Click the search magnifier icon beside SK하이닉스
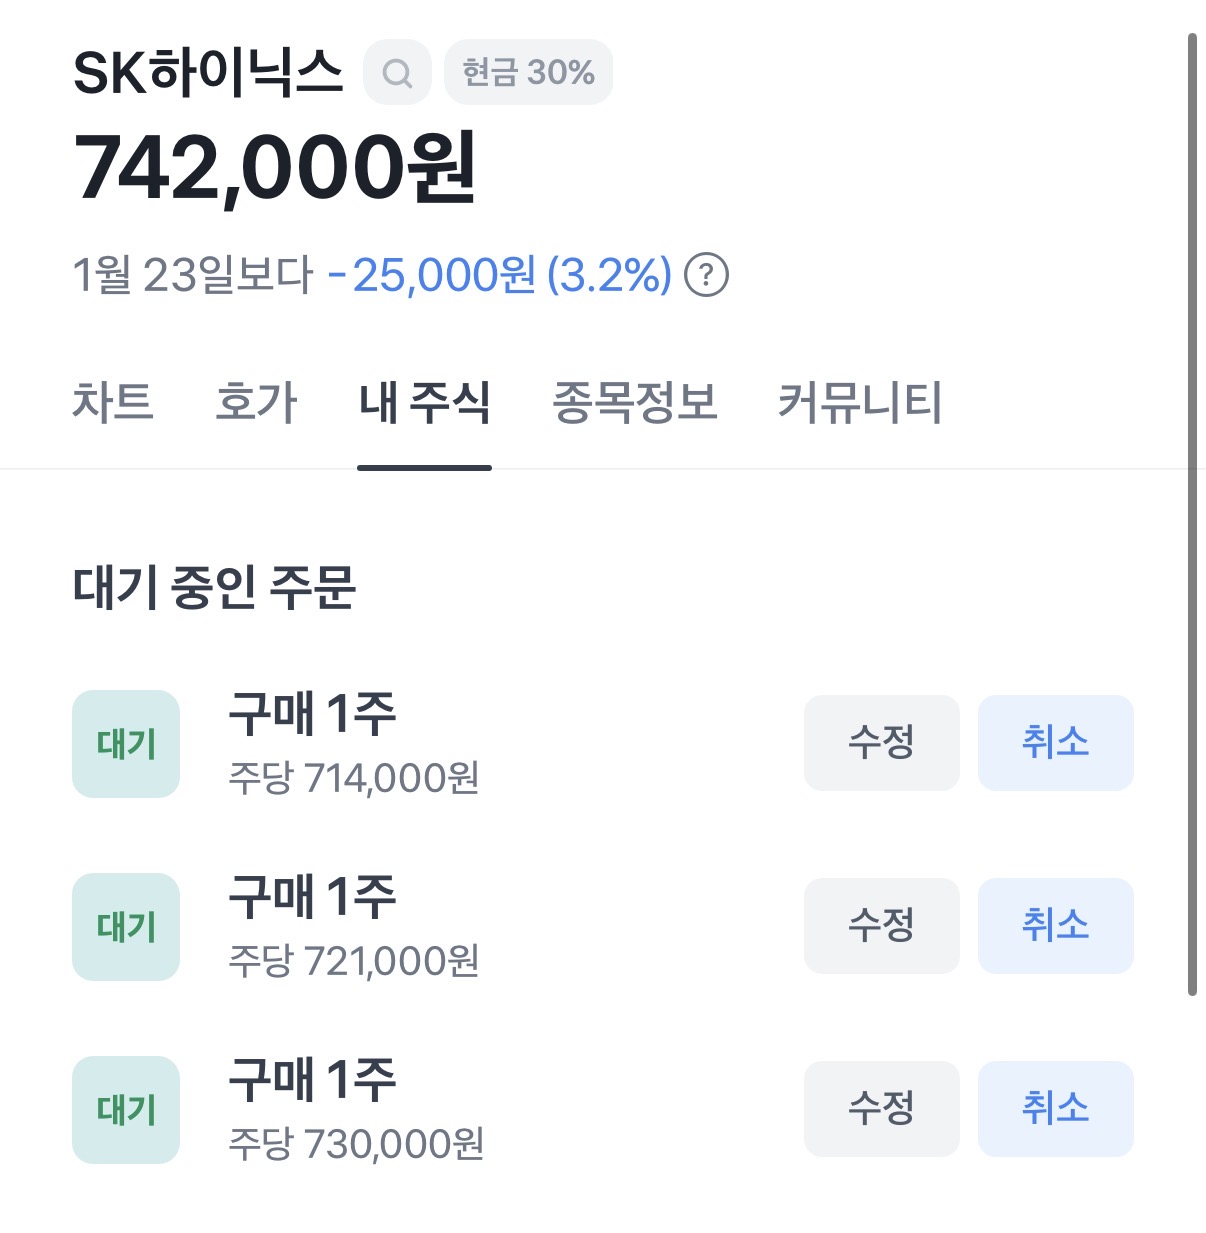Viewport: 1206px width, 1233px height. tap(397, 73)
